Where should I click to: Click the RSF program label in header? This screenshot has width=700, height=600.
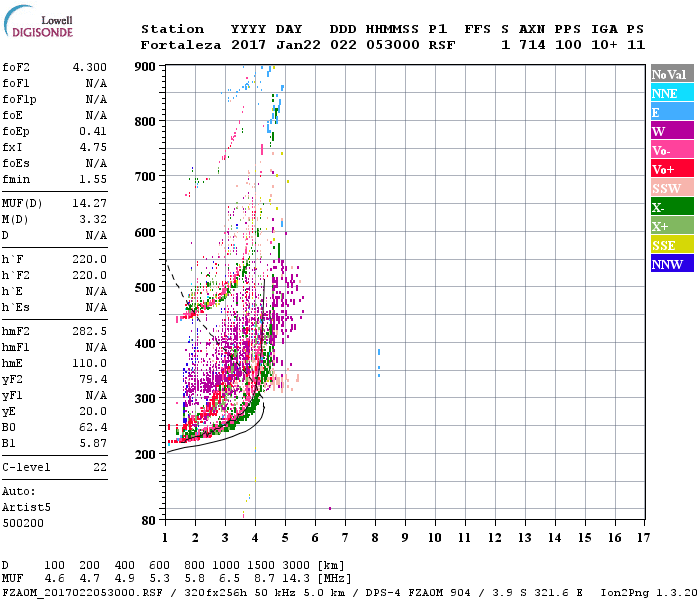point(442,45)
